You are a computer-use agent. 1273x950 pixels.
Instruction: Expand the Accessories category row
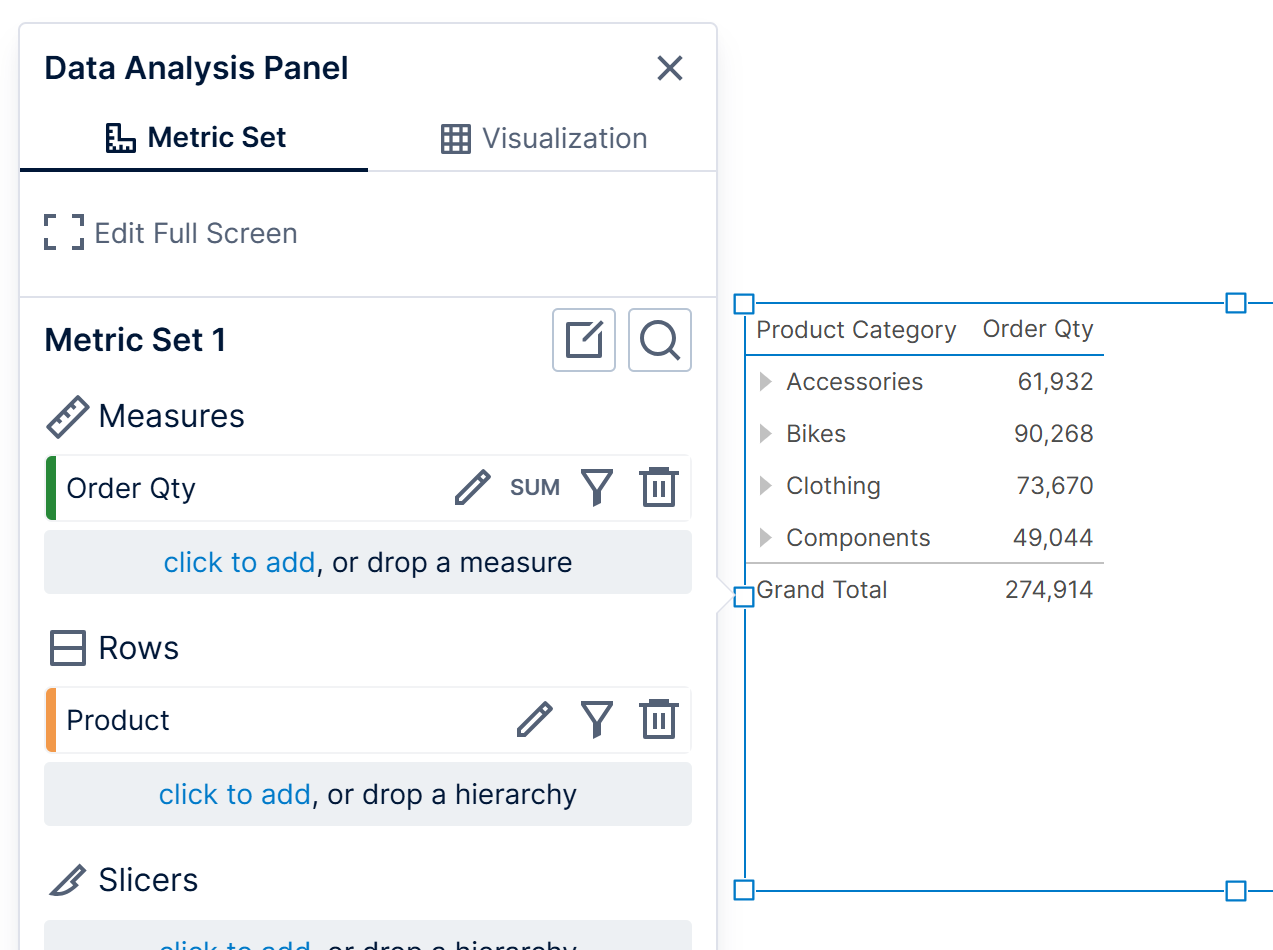point(766,381)
